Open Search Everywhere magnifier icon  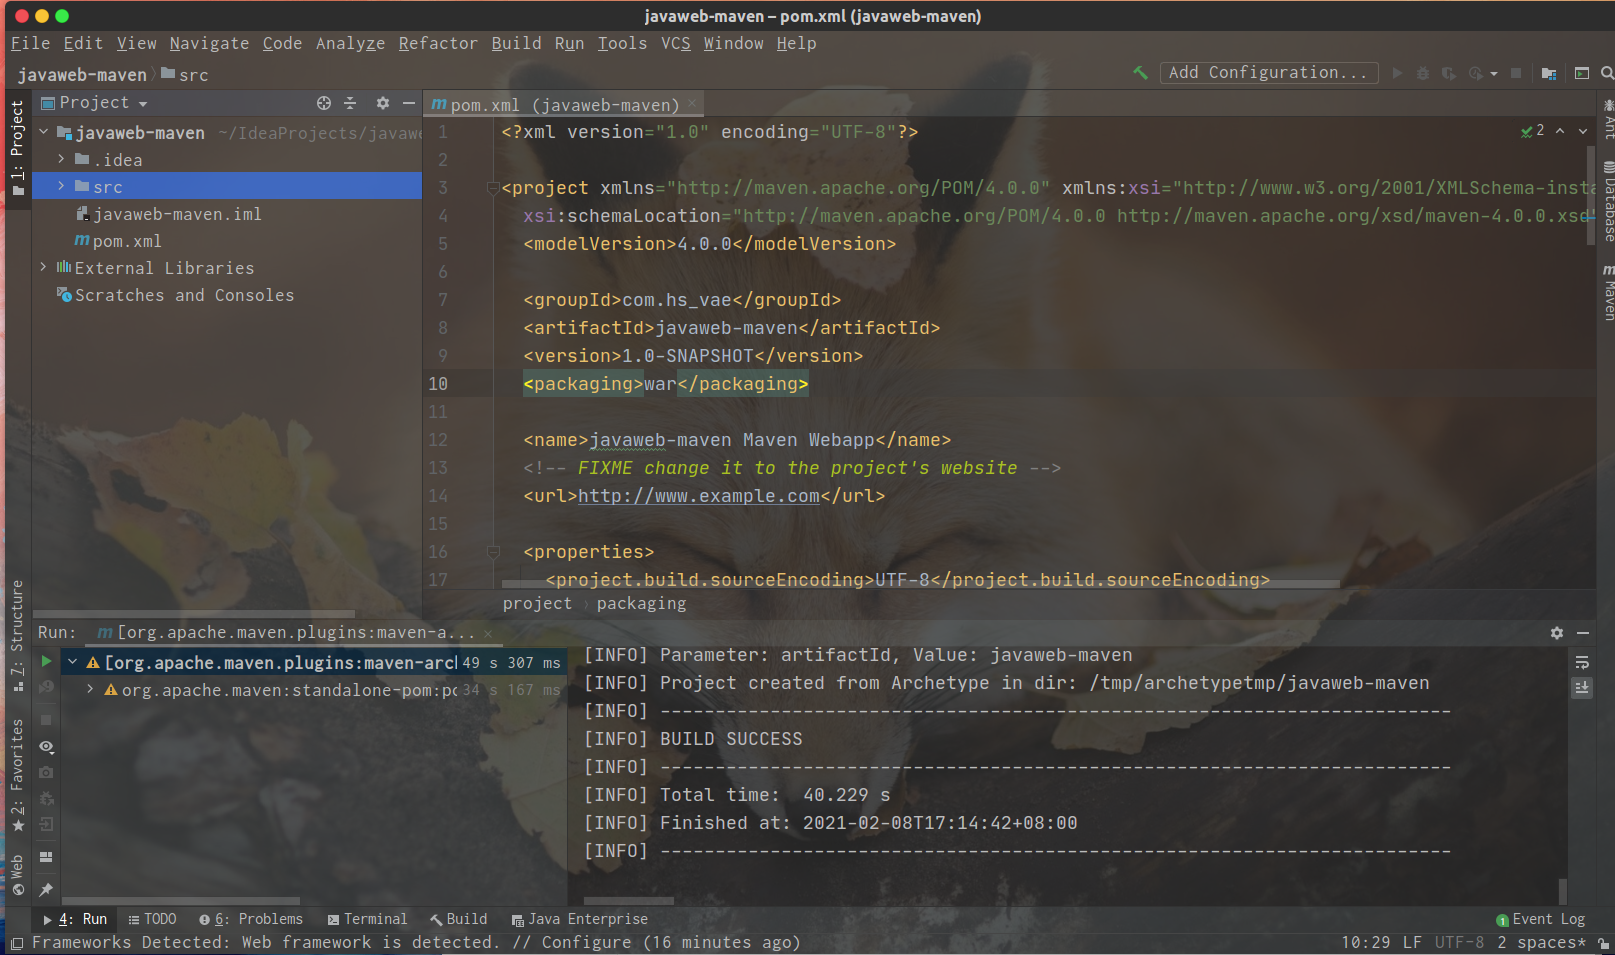point(1607,73)
